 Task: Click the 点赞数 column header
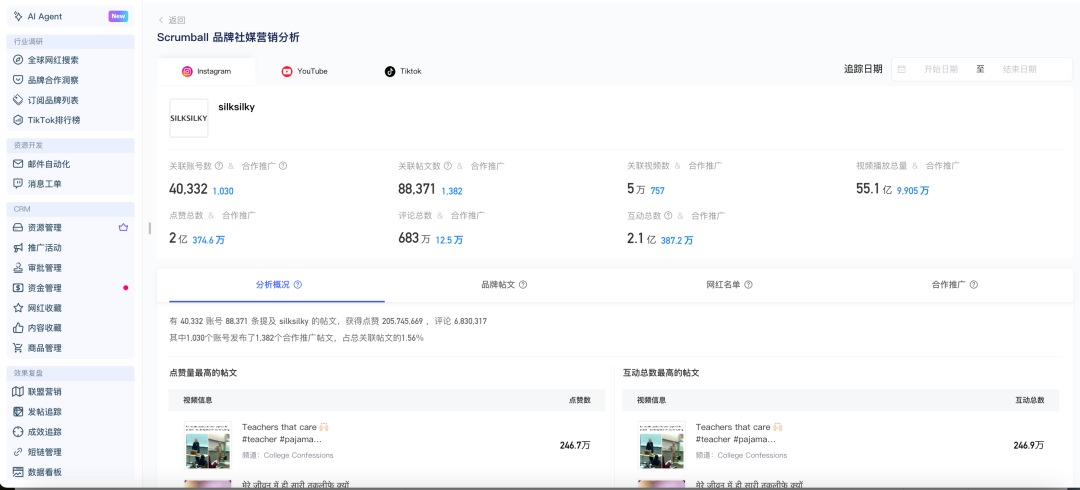579,400
